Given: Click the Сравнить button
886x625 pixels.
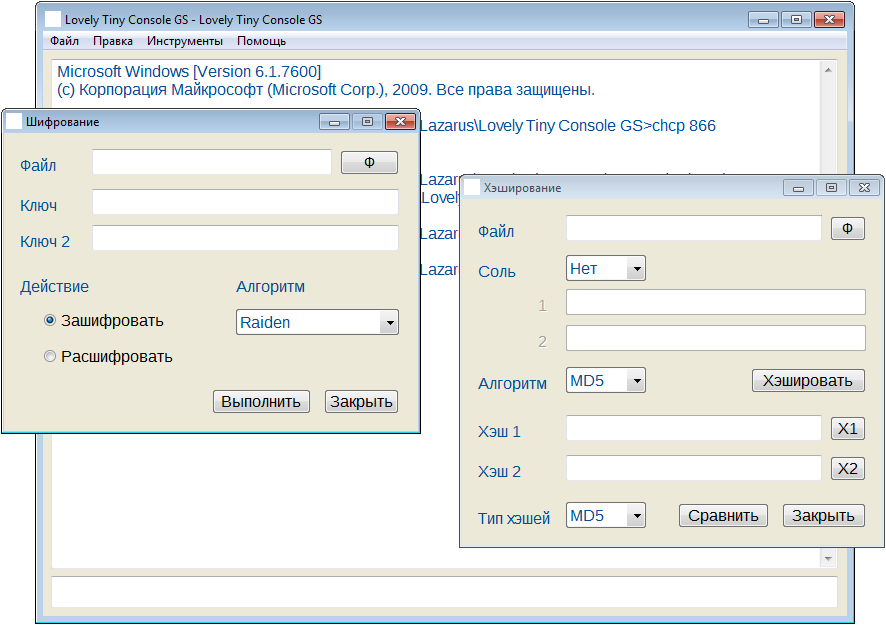Looking at the screenshot, I should 723,515.
